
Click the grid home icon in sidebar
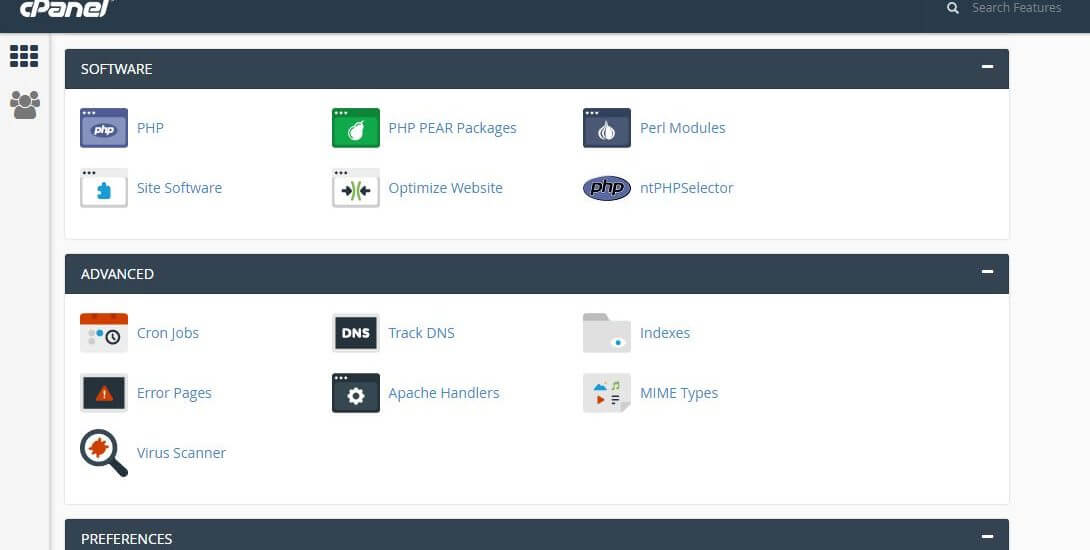pos(24,56)
